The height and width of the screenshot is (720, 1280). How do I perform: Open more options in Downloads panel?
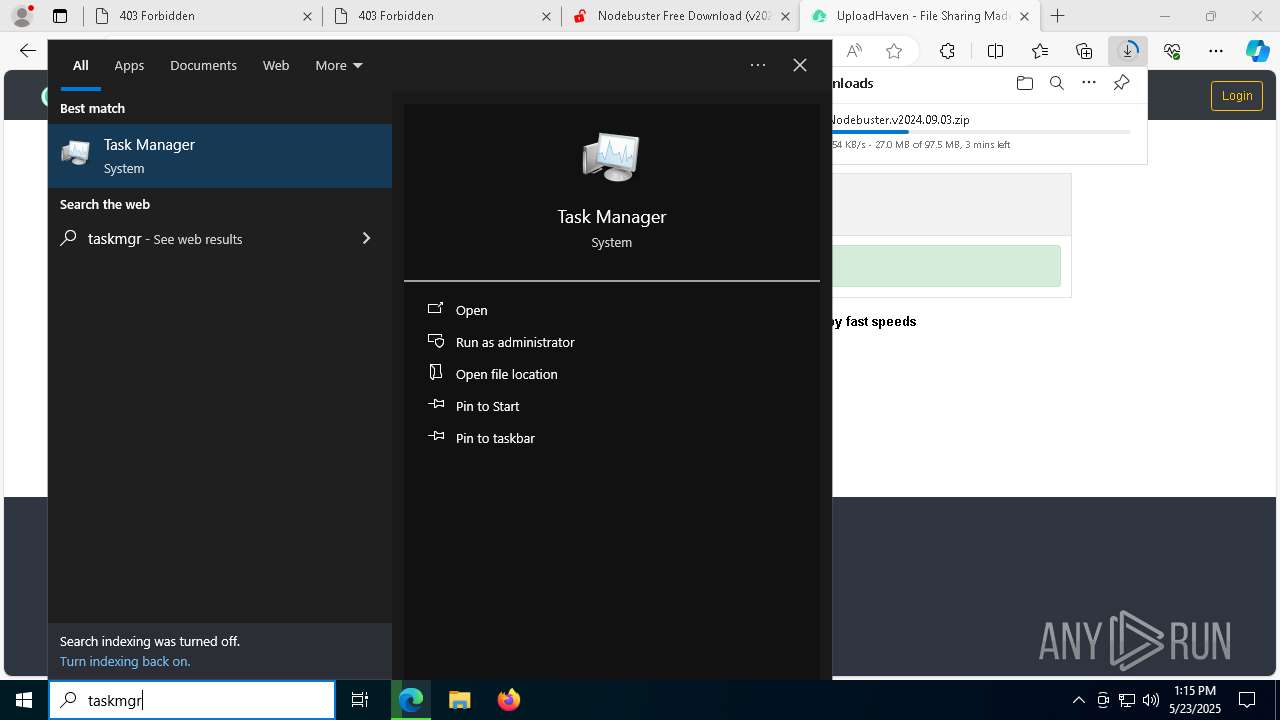[1089, 83]
